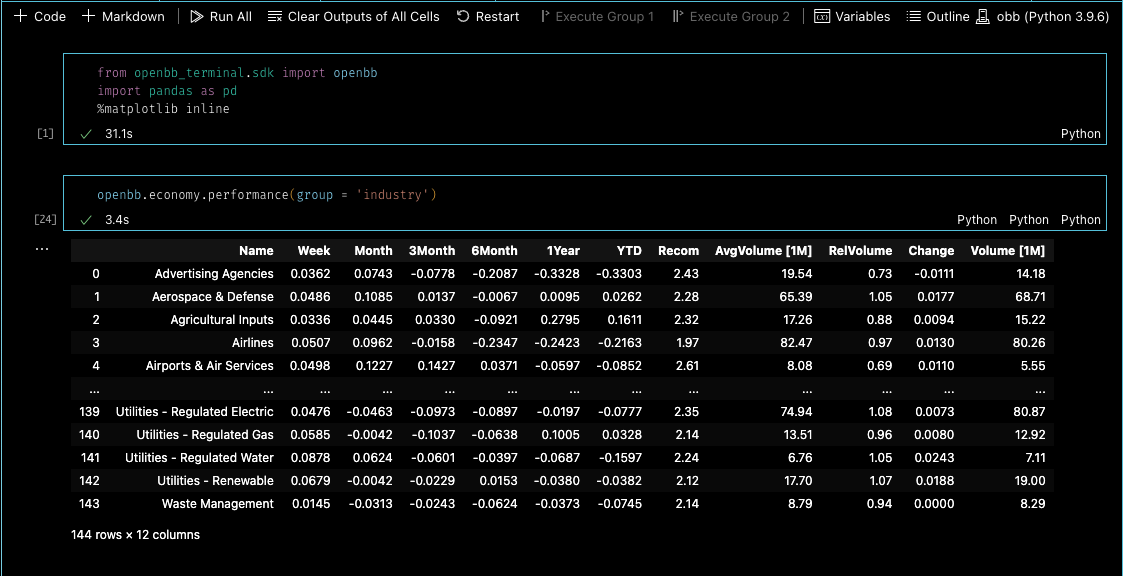Select Utilities - Regulated Gas cell

[205, 434]
